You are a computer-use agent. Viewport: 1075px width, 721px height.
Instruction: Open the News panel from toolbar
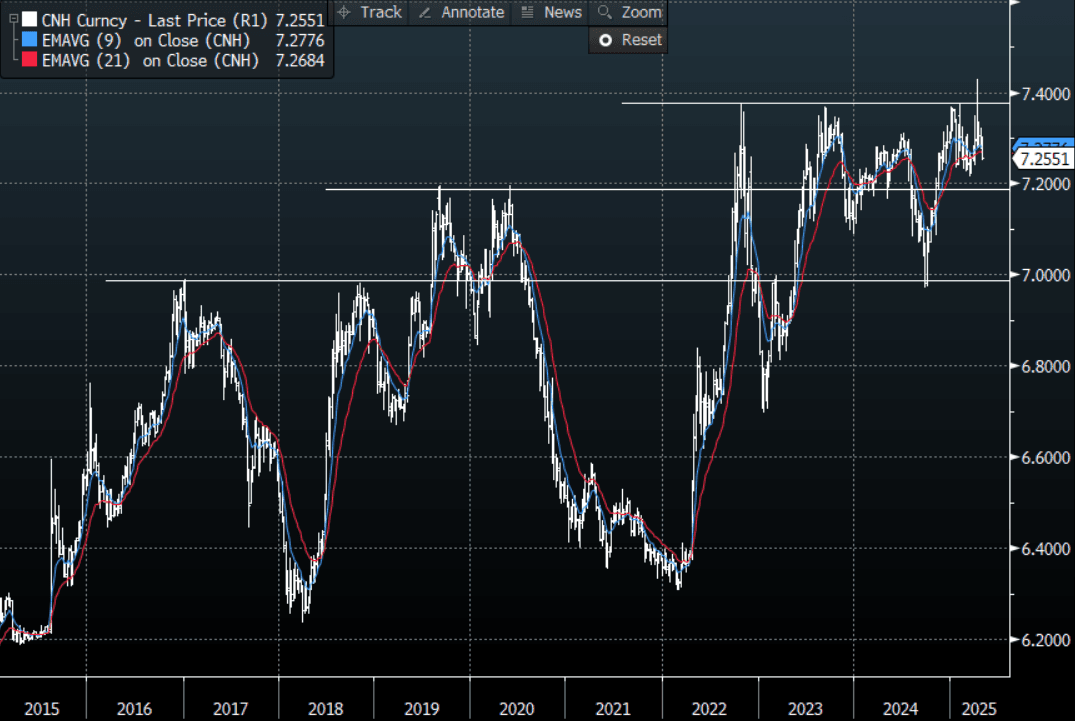point(552,12)
